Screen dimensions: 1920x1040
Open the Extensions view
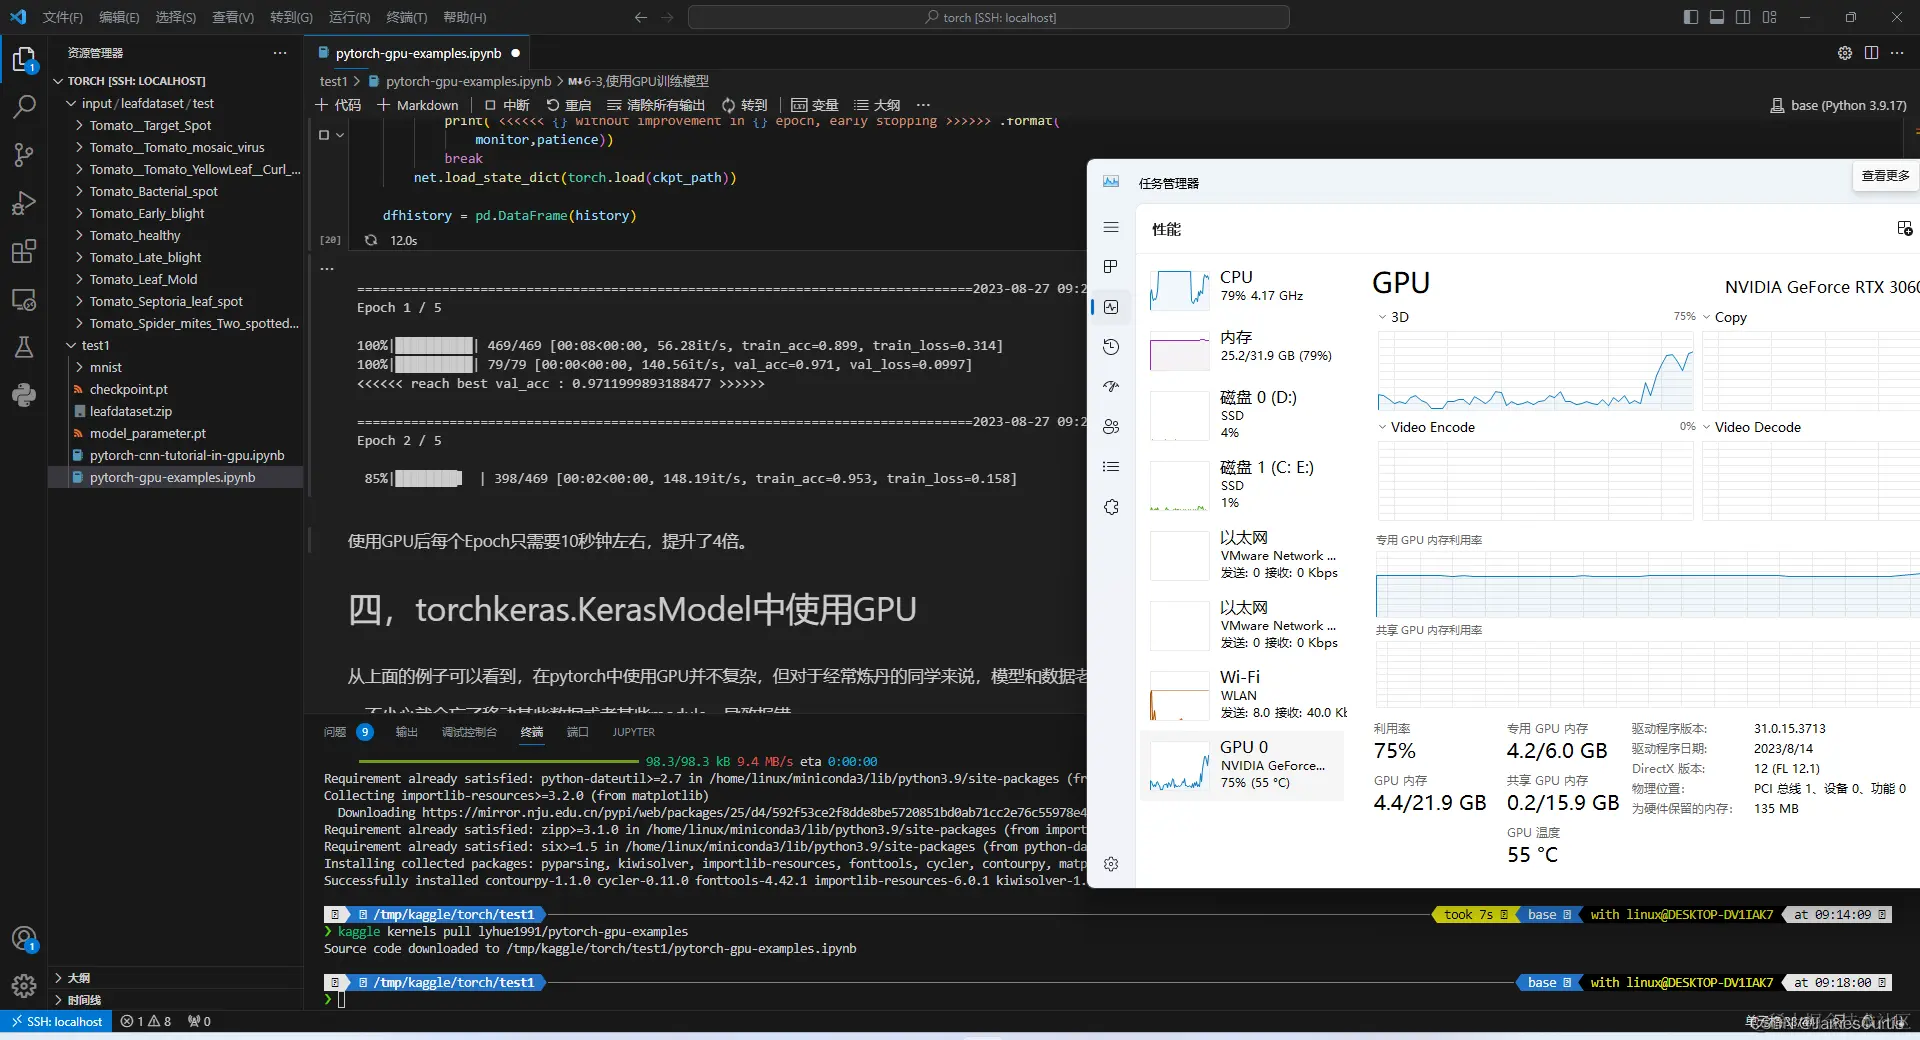click(x=24, y=251)
